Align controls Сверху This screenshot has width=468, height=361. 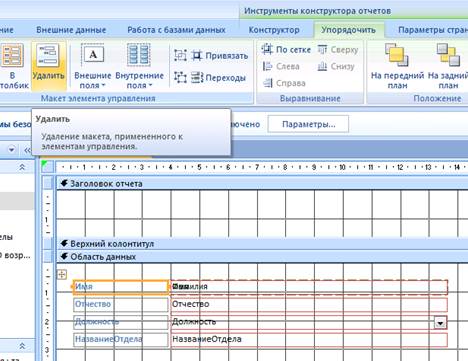[338, 50]
